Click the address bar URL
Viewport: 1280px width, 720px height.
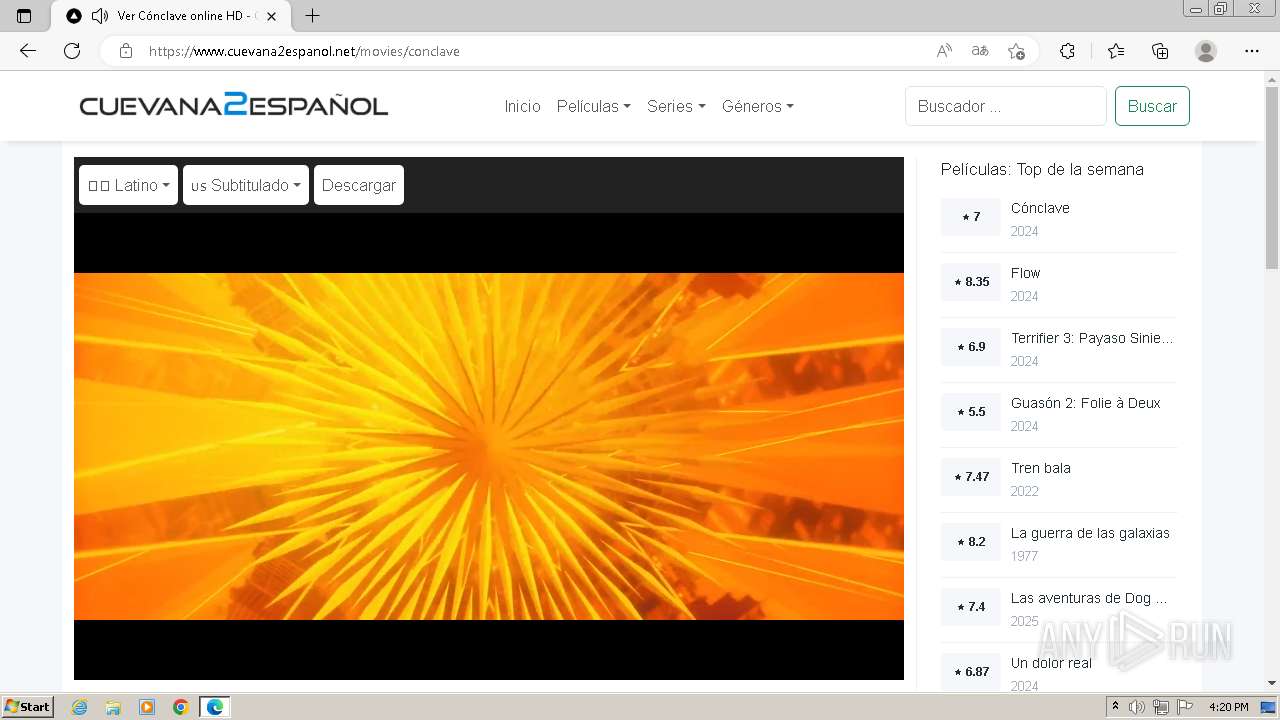click(x=304, y=51)
